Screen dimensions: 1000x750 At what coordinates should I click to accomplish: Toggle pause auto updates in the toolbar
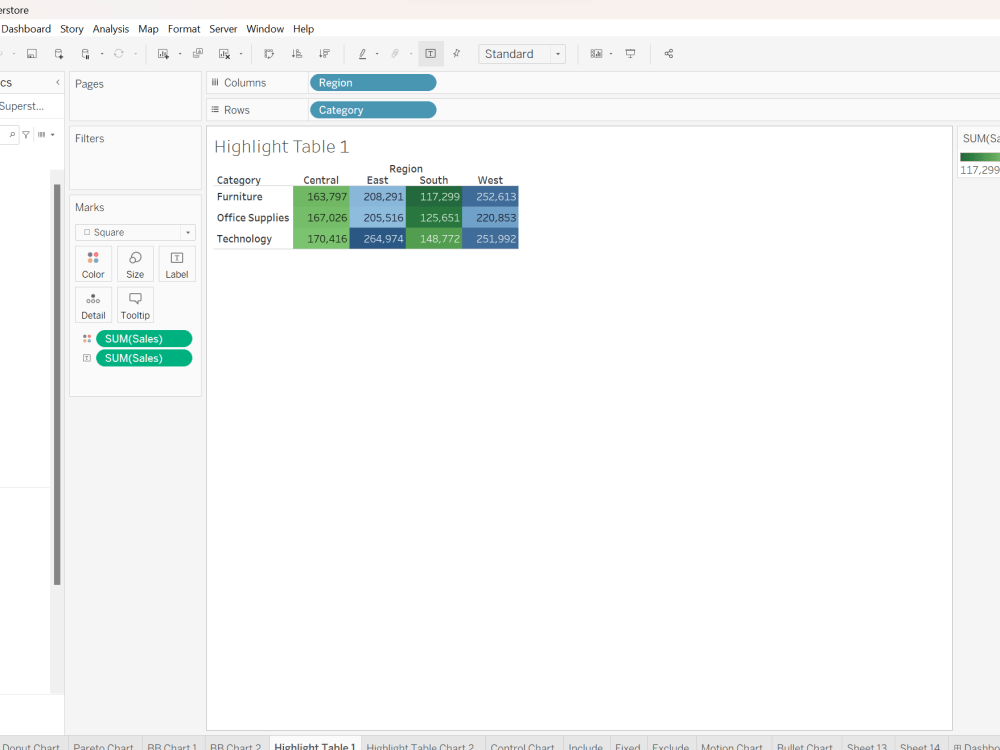[85, 53]
